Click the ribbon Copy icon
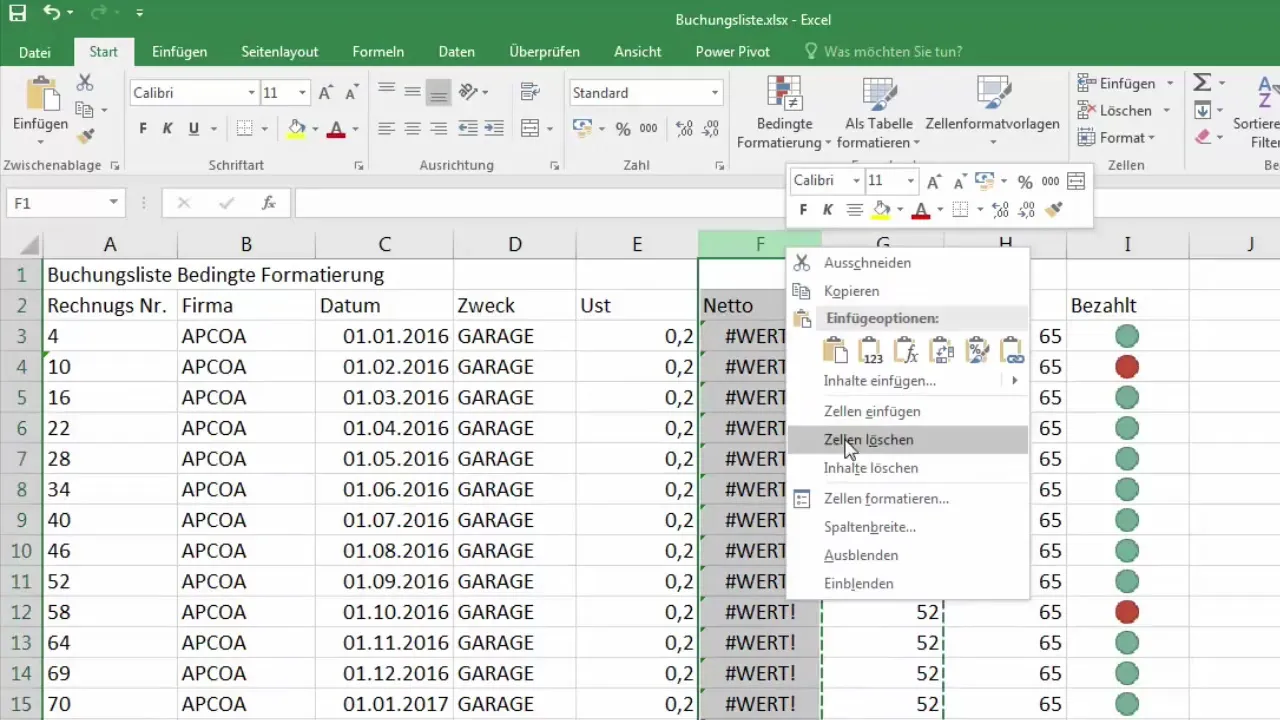This screenshot has width=1280, height=720. click(85, 110)
